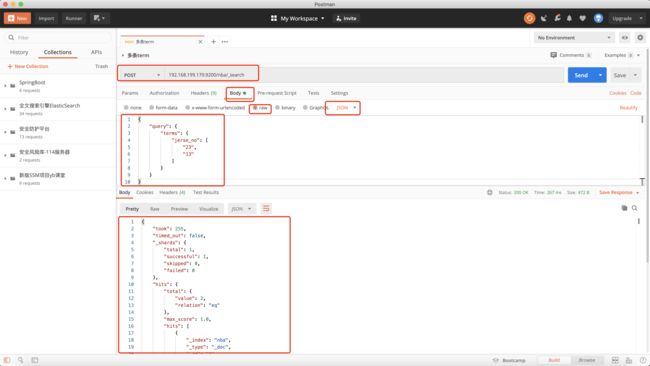Screen dimensions: 650x366
Task: Open the My Workspace dropdown
Action: tap(297, 18)
